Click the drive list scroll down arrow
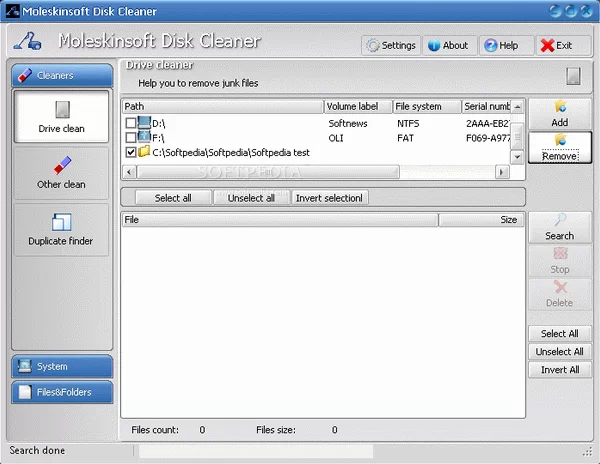Screen dimensions: 600x464 [517, 156]
